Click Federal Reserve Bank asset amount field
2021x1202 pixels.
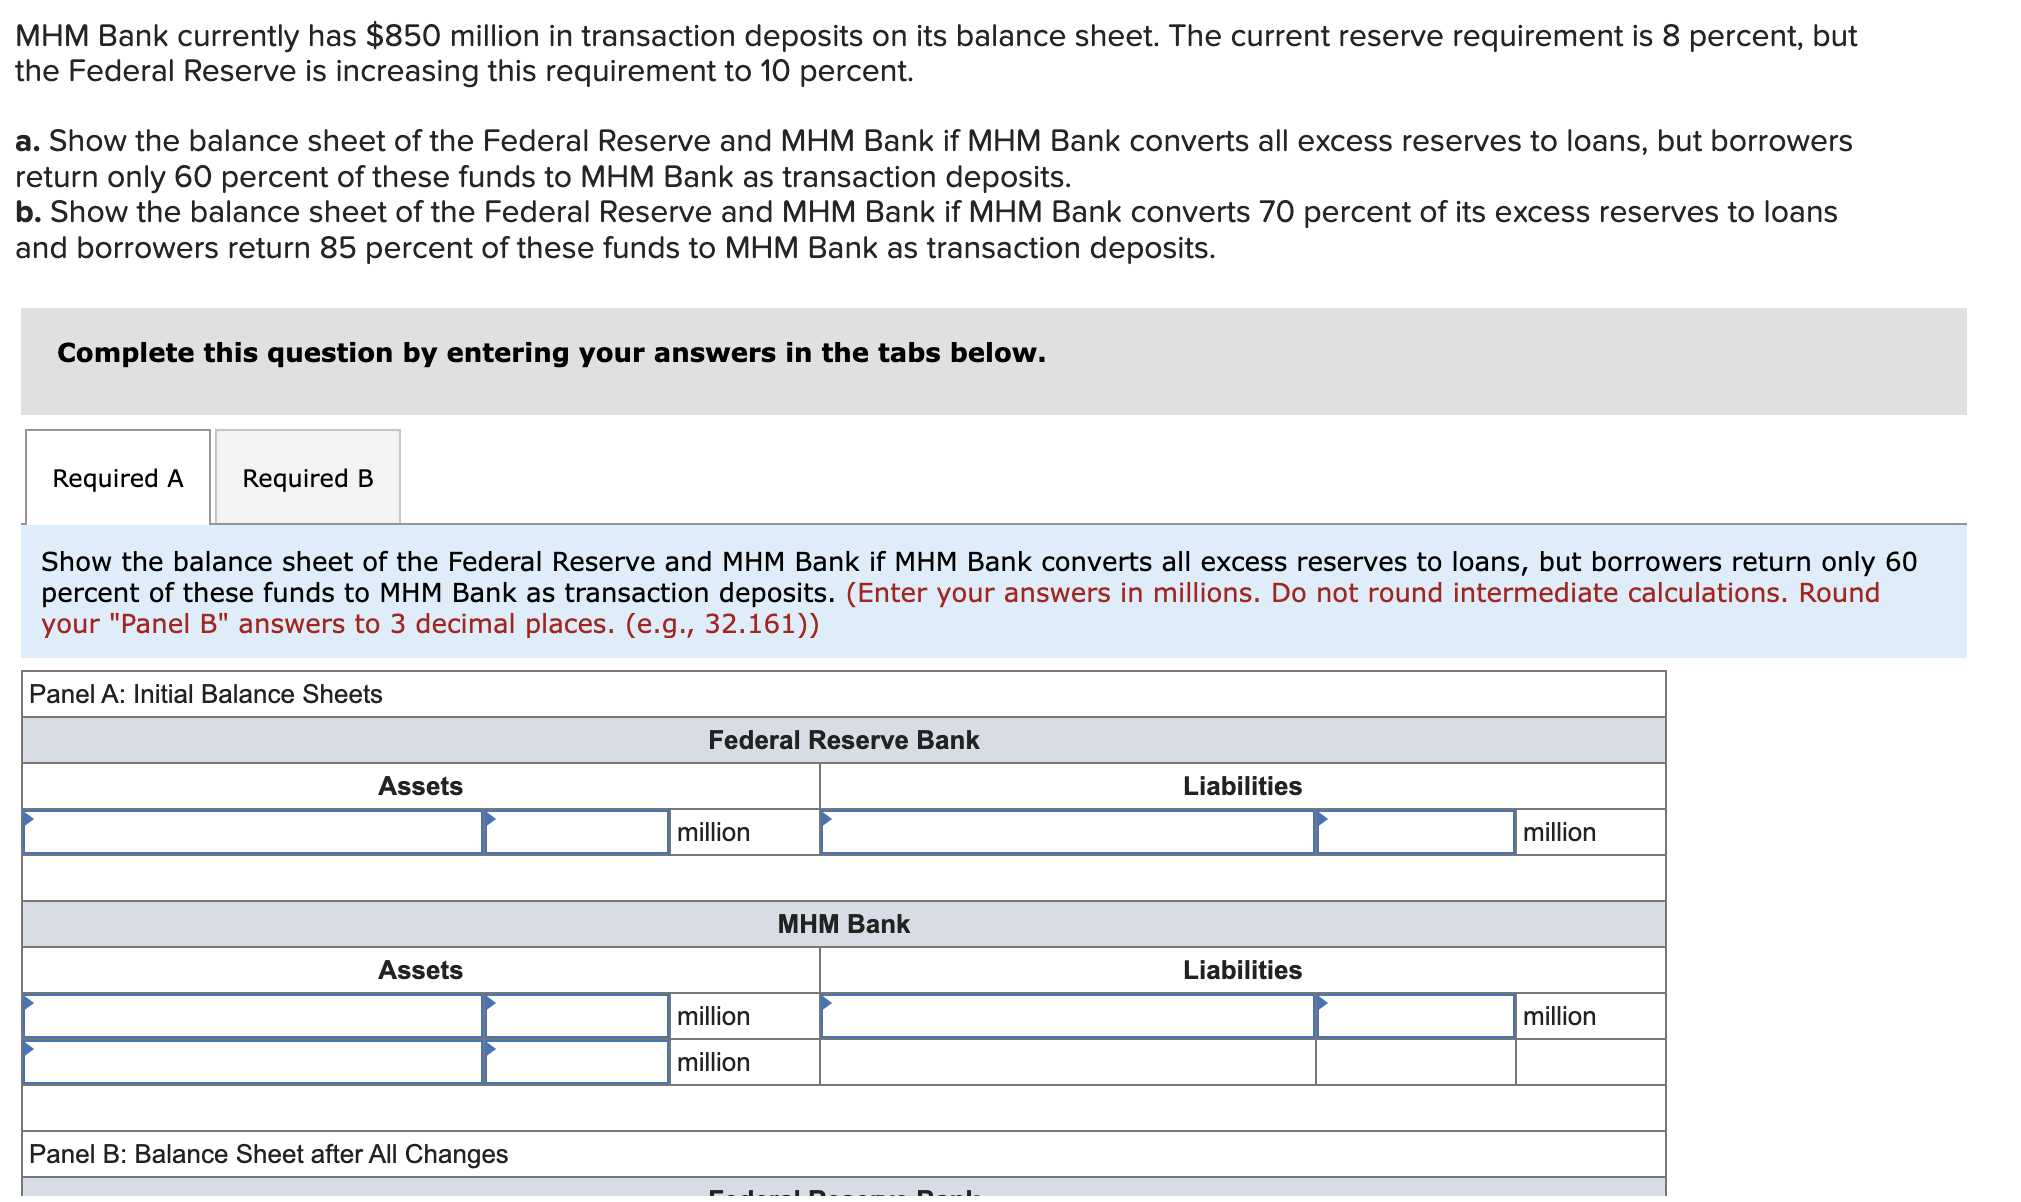coord(577,832)
